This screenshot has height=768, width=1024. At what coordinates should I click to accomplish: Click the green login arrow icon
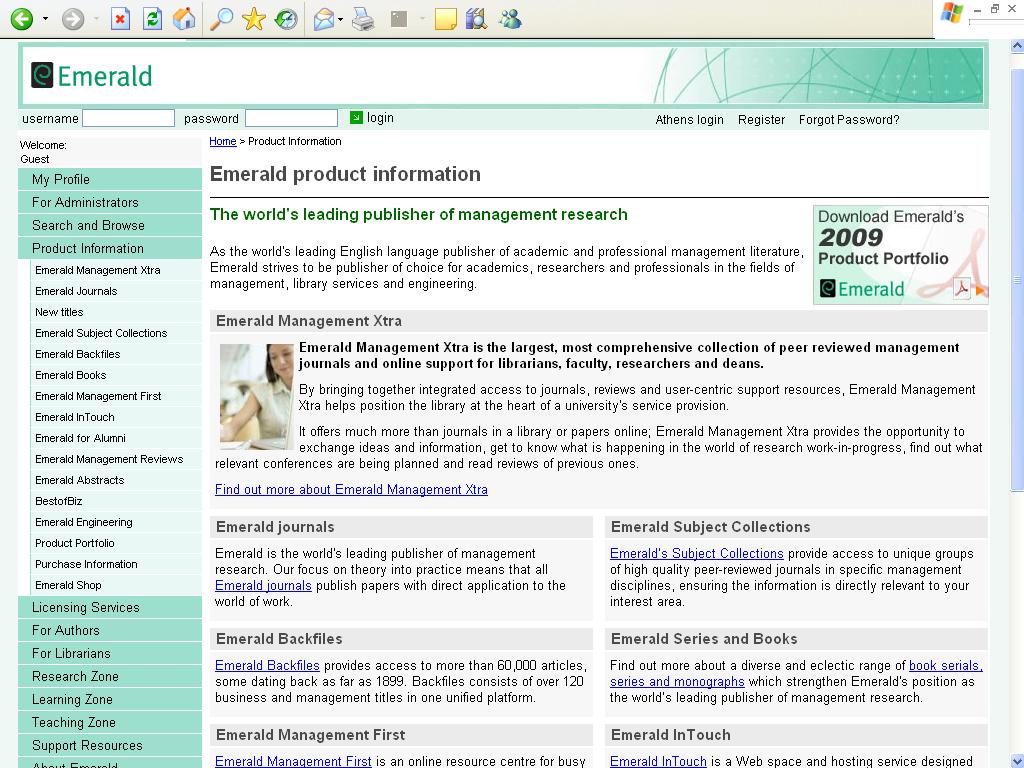[x=356, y=118]
